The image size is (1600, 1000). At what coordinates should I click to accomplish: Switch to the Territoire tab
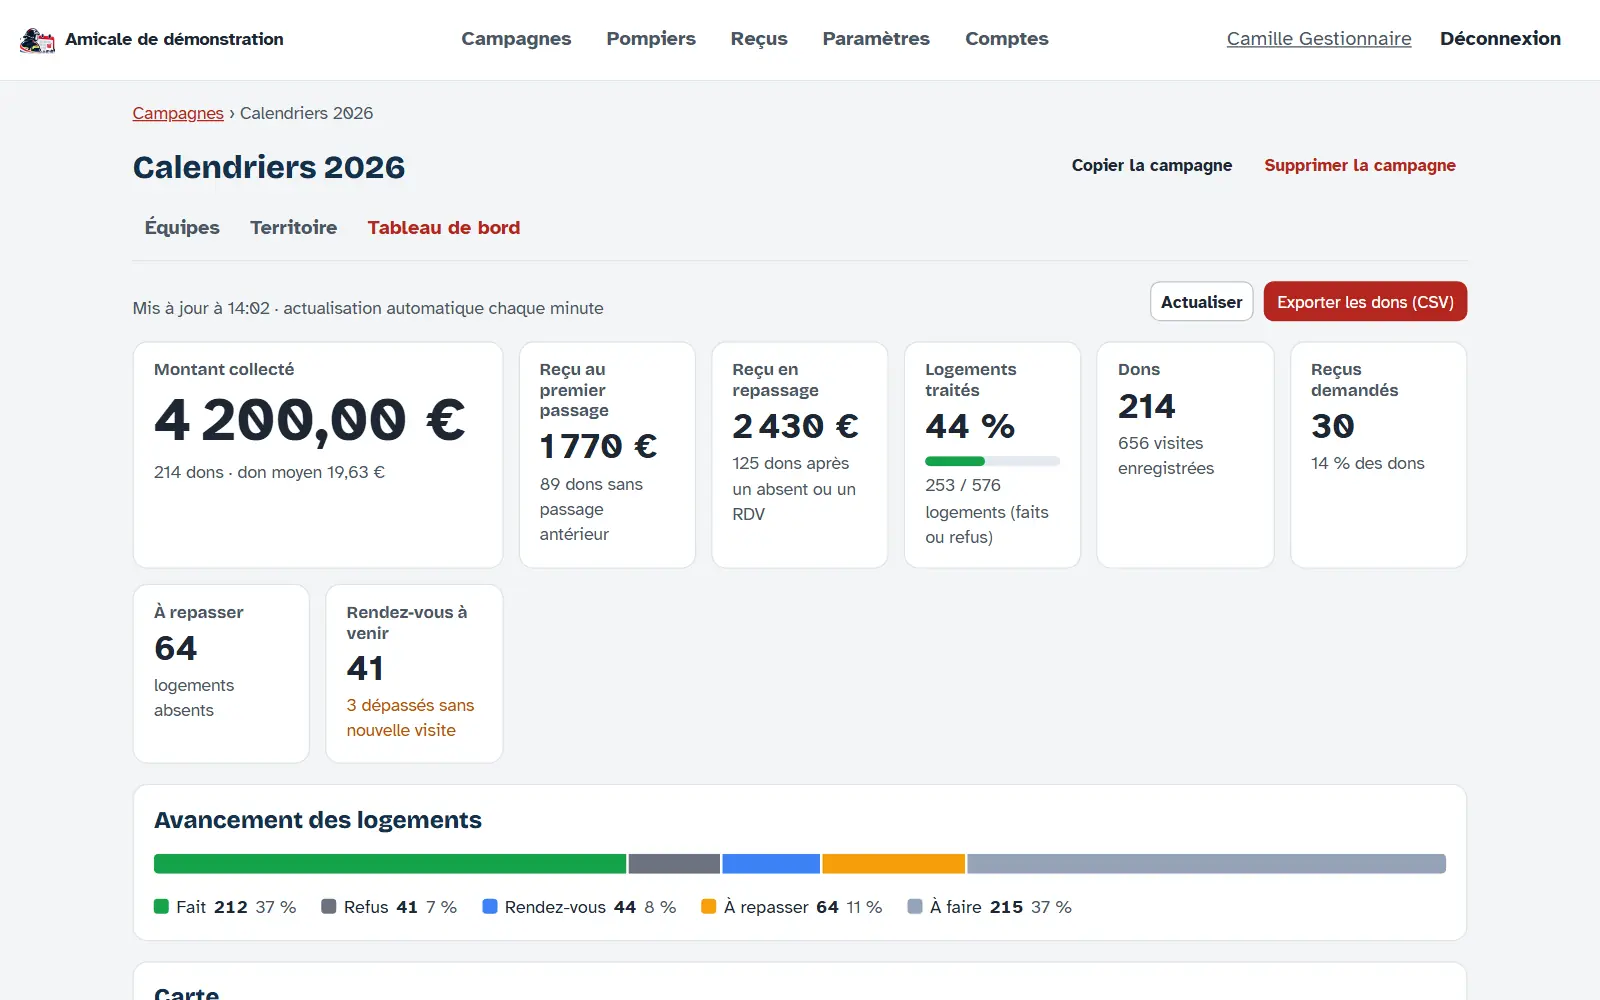[294, 228]
